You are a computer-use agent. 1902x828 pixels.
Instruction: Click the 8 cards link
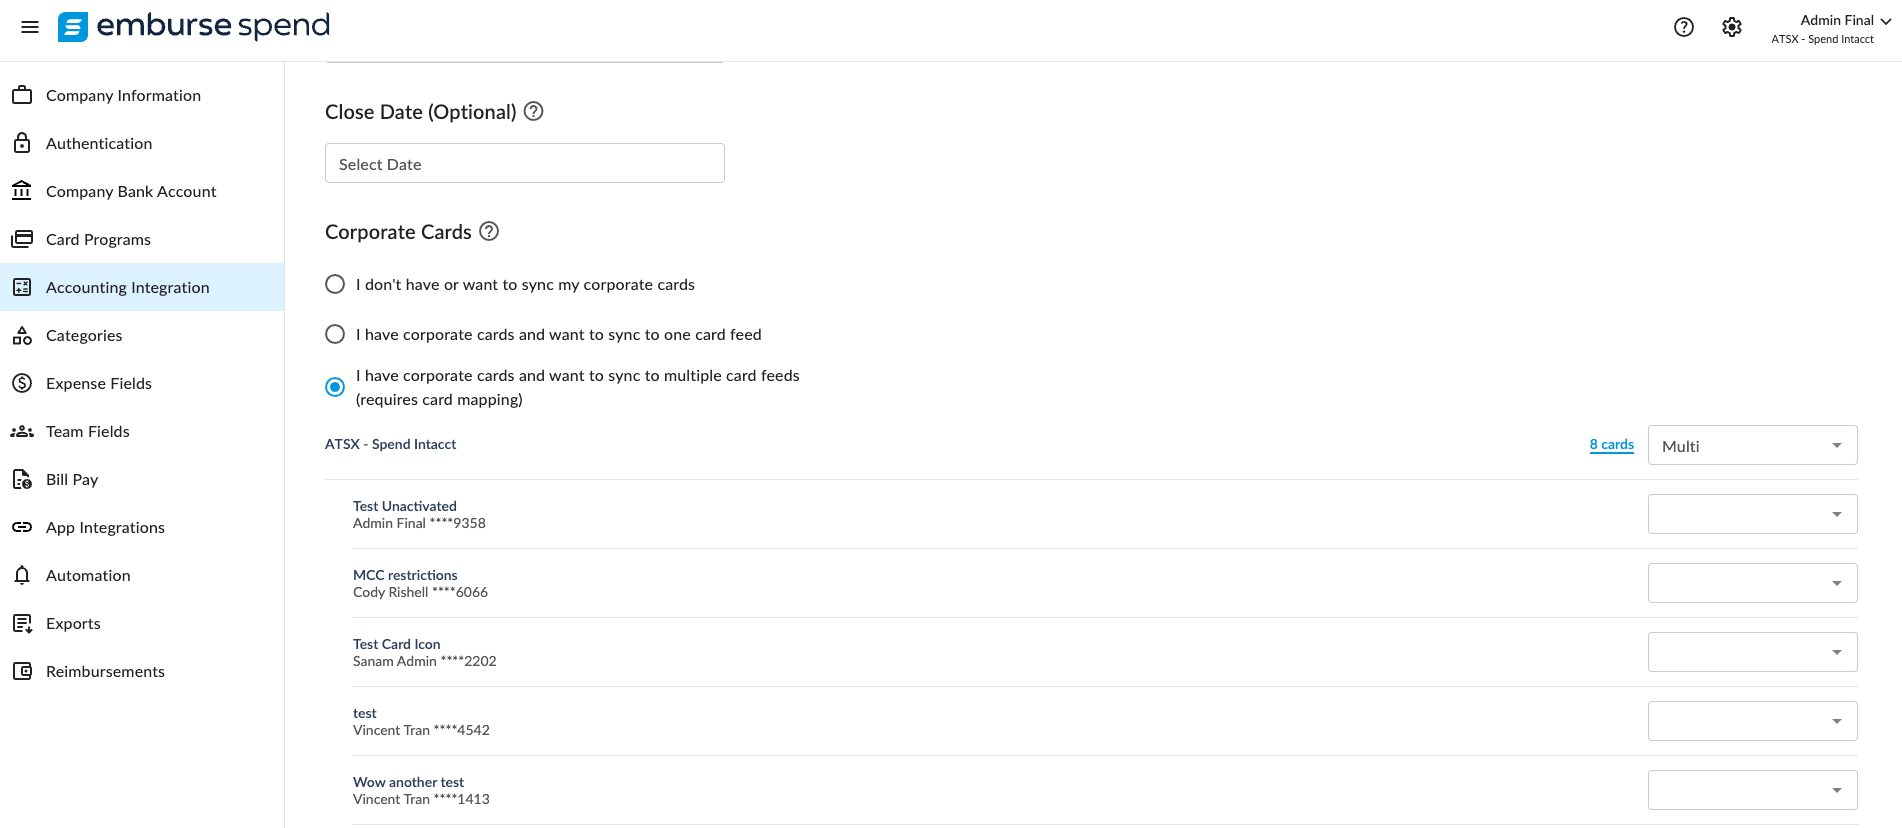[1611, 445]
